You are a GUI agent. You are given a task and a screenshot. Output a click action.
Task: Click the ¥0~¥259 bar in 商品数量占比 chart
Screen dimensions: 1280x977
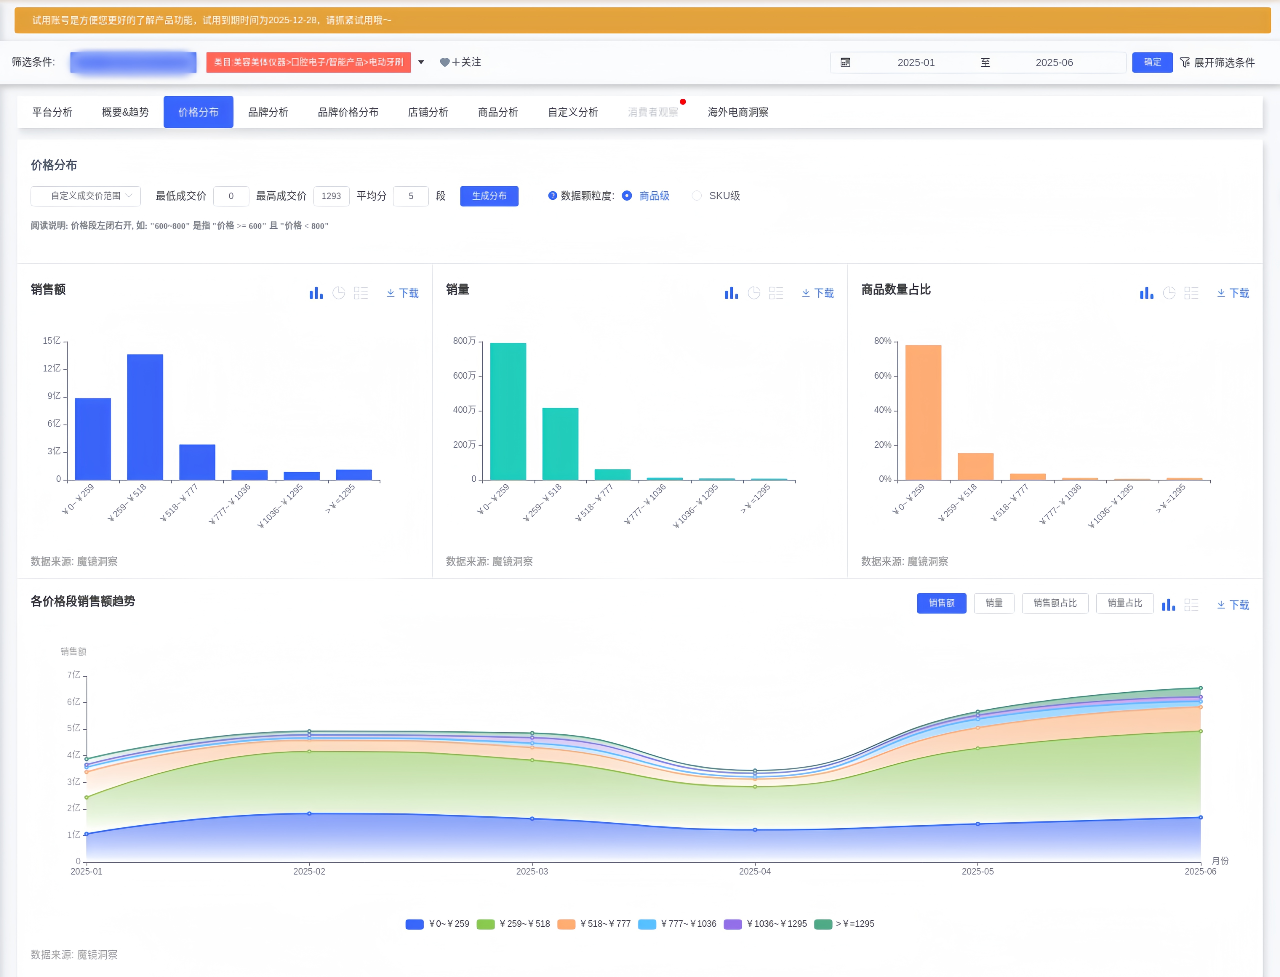tap(923, 412)
